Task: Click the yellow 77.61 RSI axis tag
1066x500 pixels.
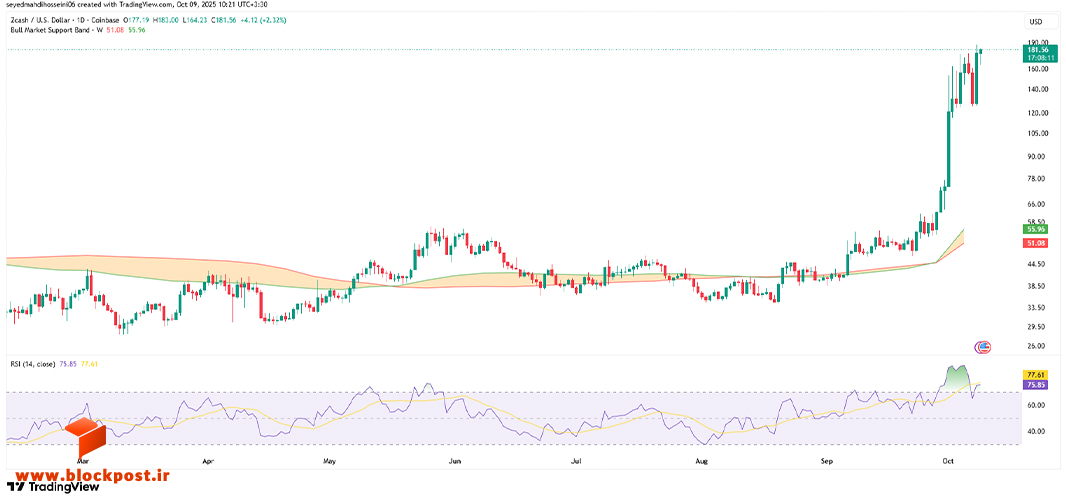Action: click(1036, 375)
